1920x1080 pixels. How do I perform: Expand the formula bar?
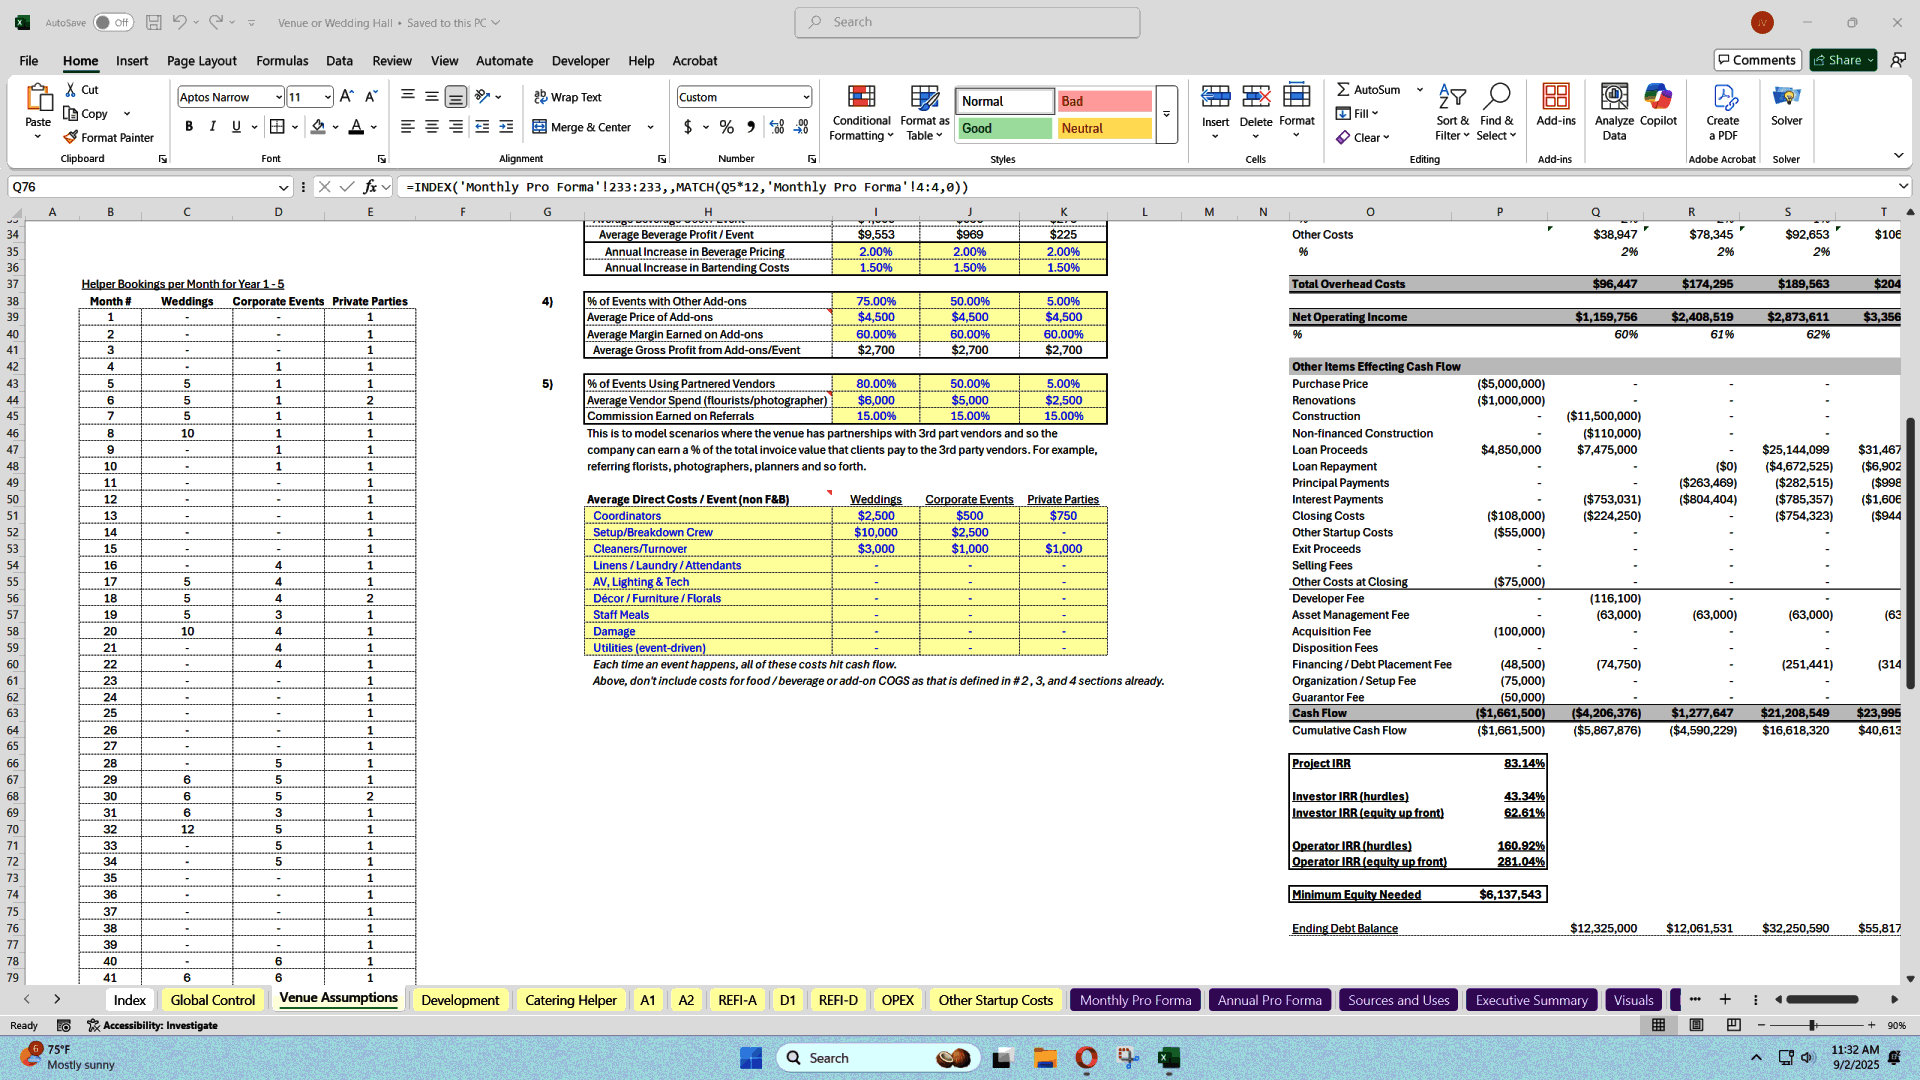pyautogui.click(x=1902, y=186)
